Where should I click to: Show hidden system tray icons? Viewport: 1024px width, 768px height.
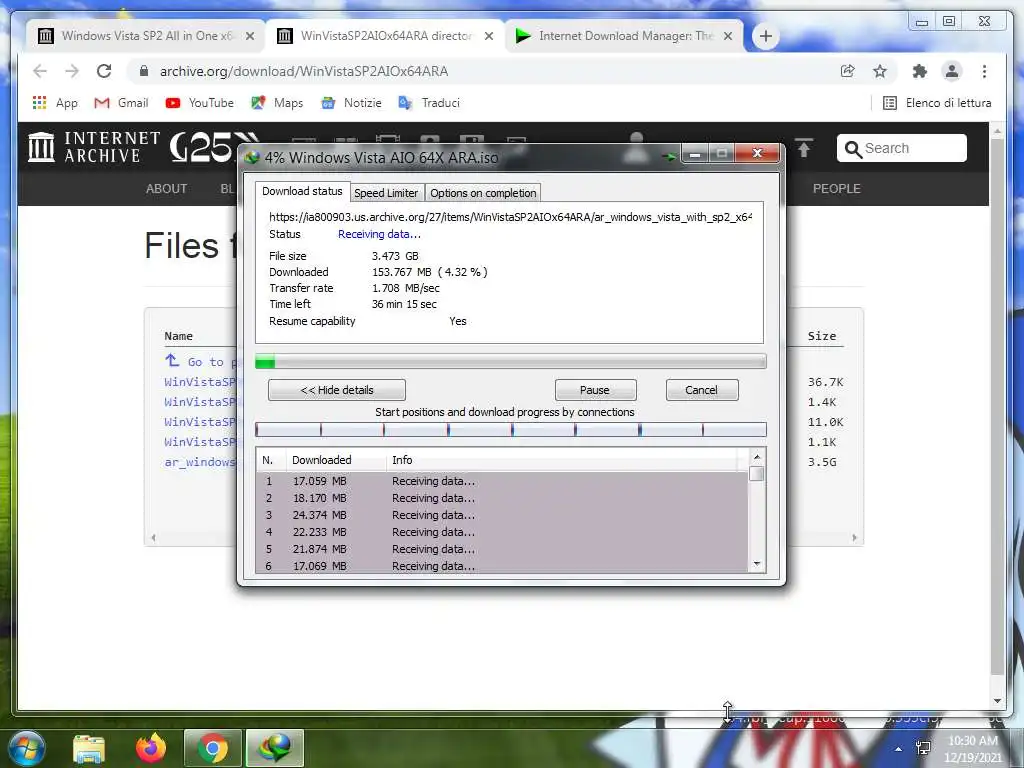coord(899,749)
